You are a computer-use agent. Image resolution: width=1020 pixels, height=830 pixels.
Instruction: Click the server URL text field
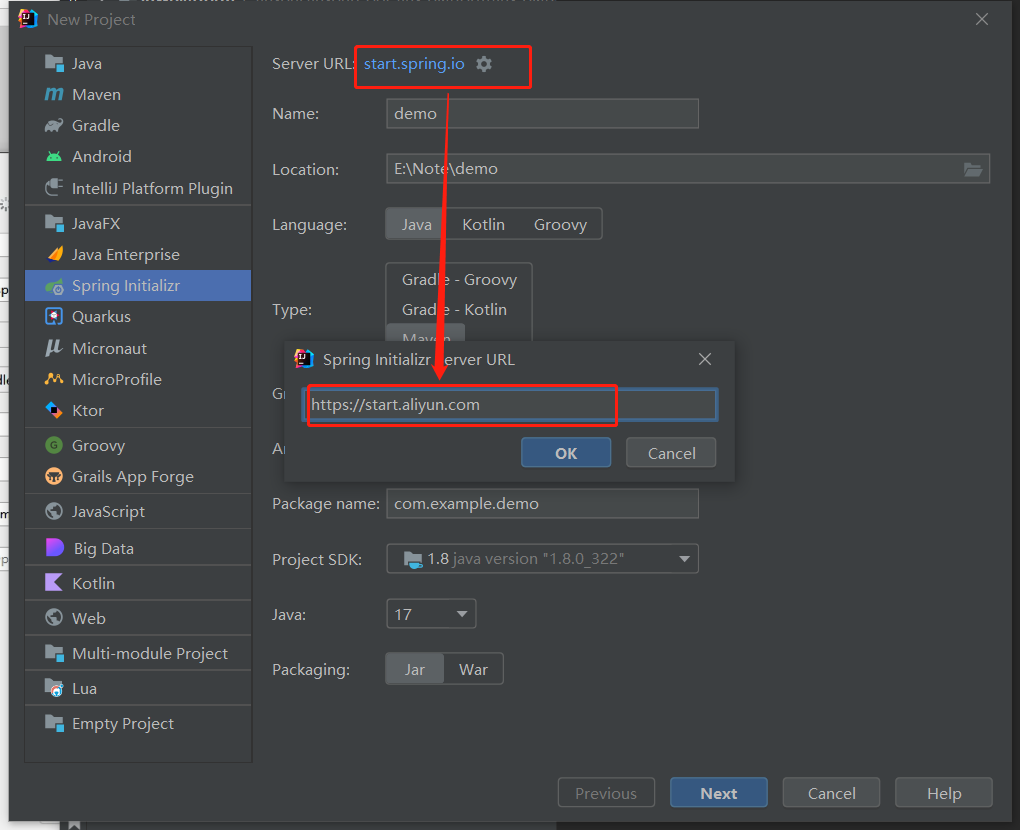point(510,405)
